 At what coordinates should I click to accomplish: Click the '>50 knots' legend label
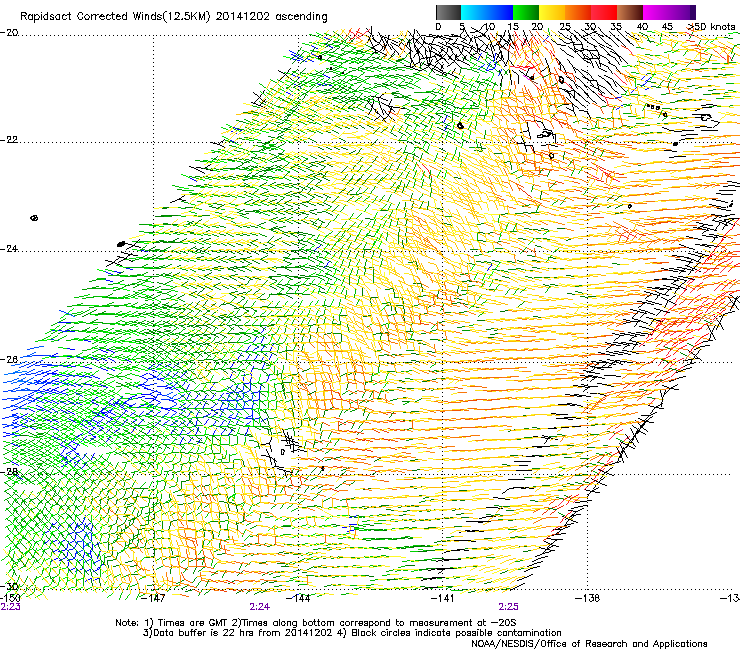pos(711,27)
